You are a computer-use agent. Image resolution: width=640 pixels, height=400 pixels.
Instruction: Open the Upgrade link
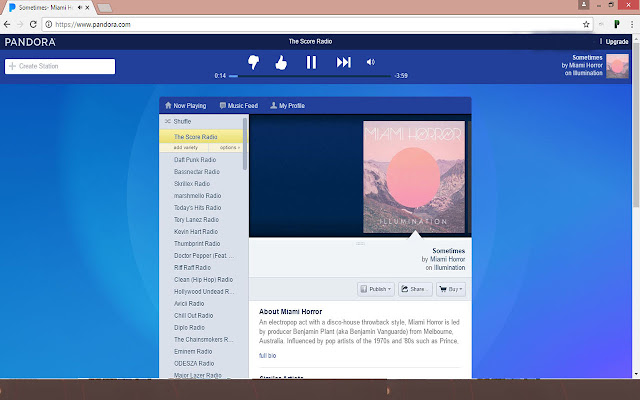coord(617,42)
